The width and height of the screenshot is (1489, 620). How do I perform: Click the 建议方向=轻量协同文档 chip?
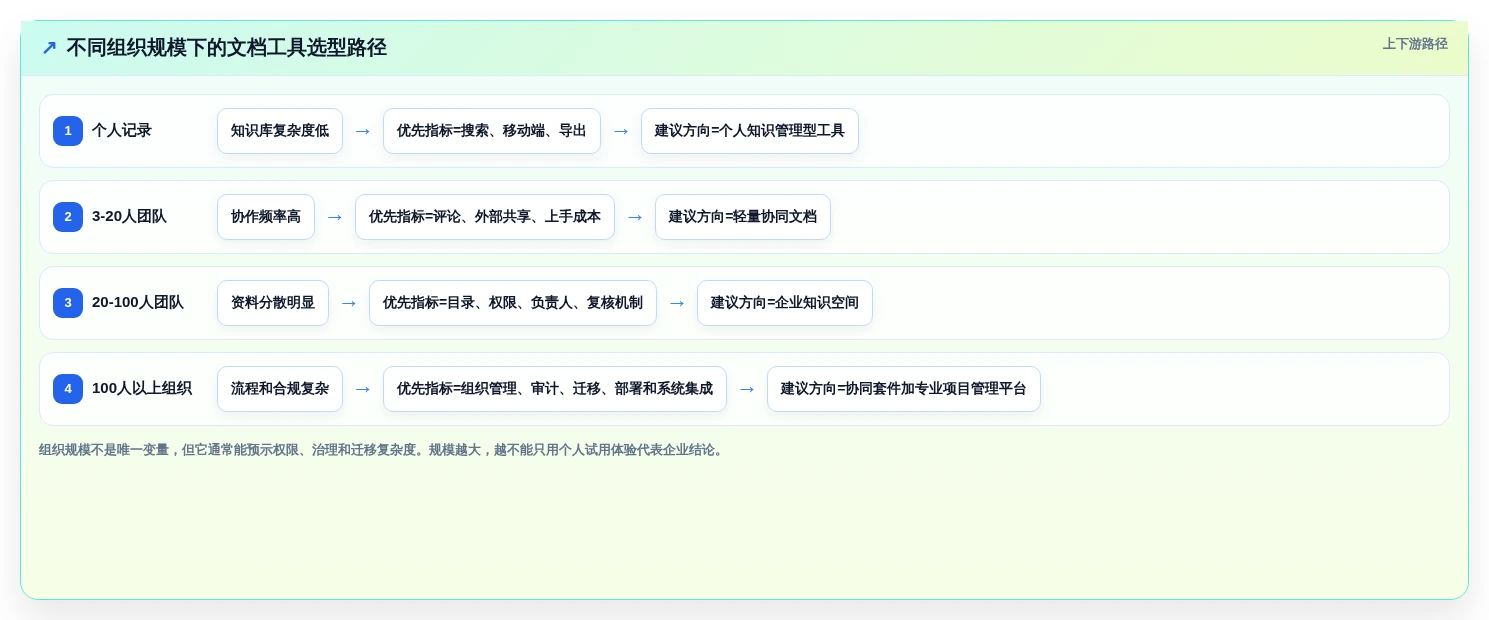click(743, 217)
